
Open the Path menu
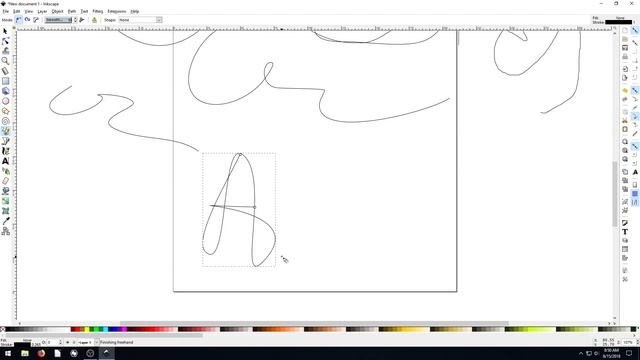pyautogui.click(x=72, y=11)
